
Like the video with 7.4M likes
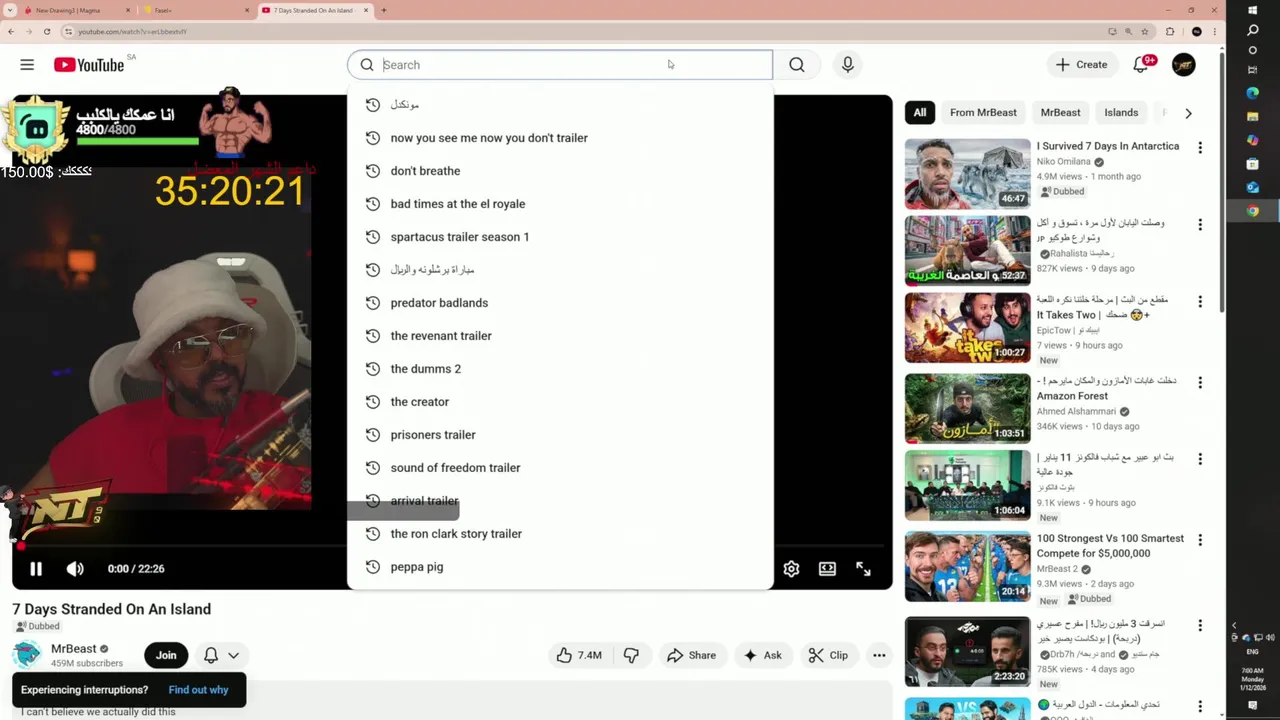(x=579, y=655)
